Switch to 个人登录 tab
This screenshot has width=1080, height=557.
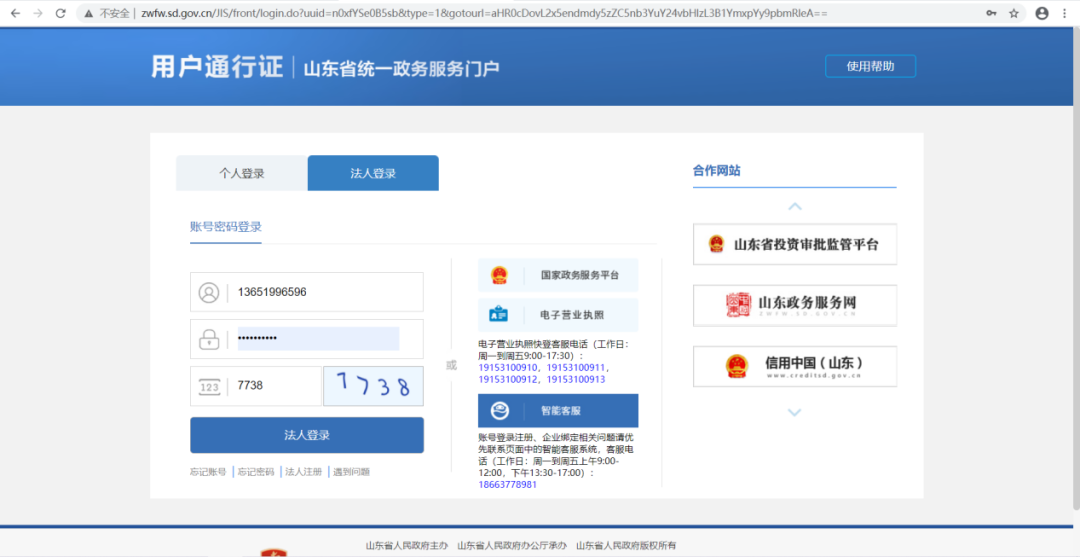[x=242, y=173]
